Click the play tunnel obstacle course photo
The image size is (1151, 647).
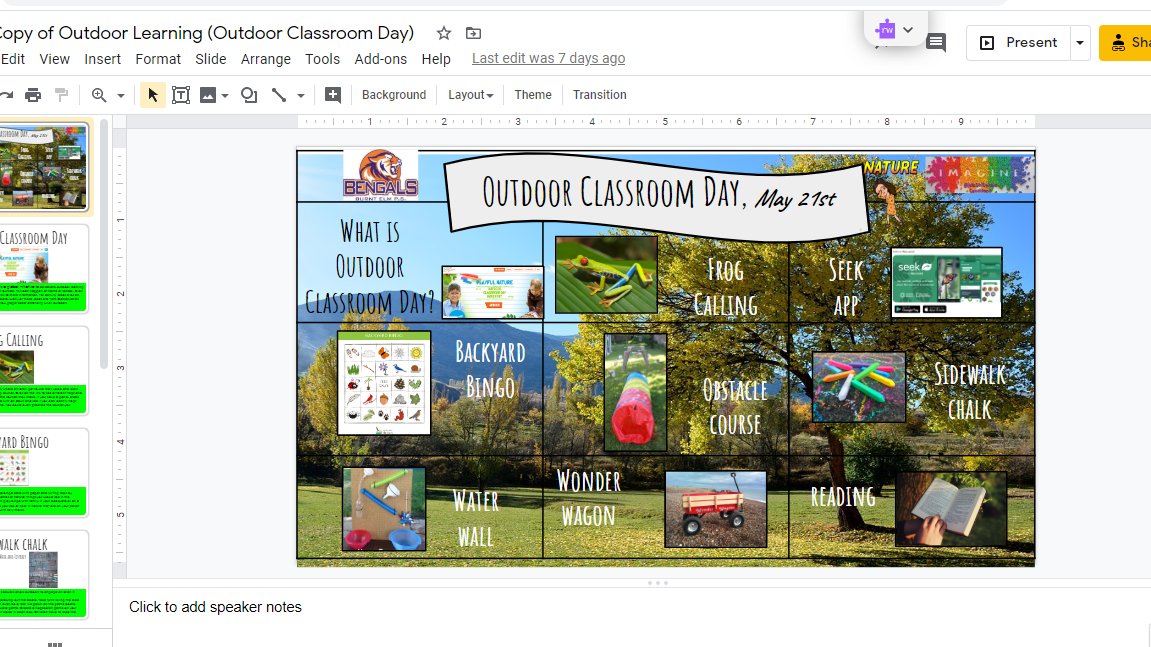[x=635, y=392]
